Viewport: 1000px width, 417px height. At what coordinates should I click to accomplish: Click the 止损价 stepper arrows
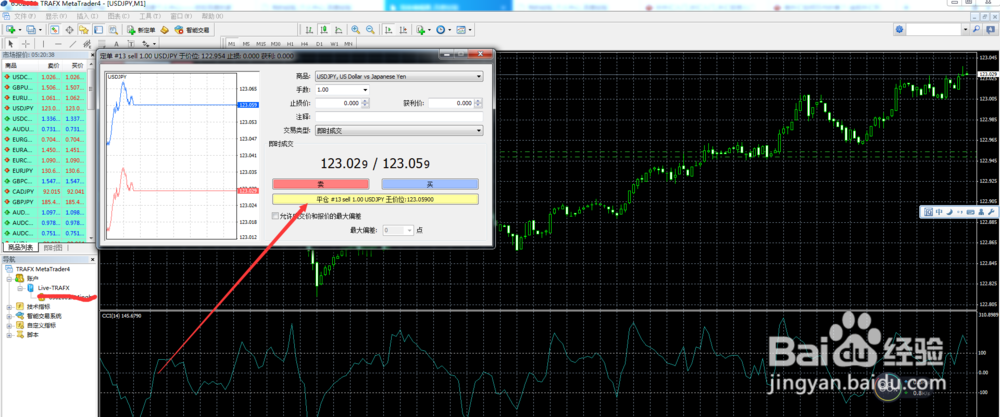click(366, 103)
